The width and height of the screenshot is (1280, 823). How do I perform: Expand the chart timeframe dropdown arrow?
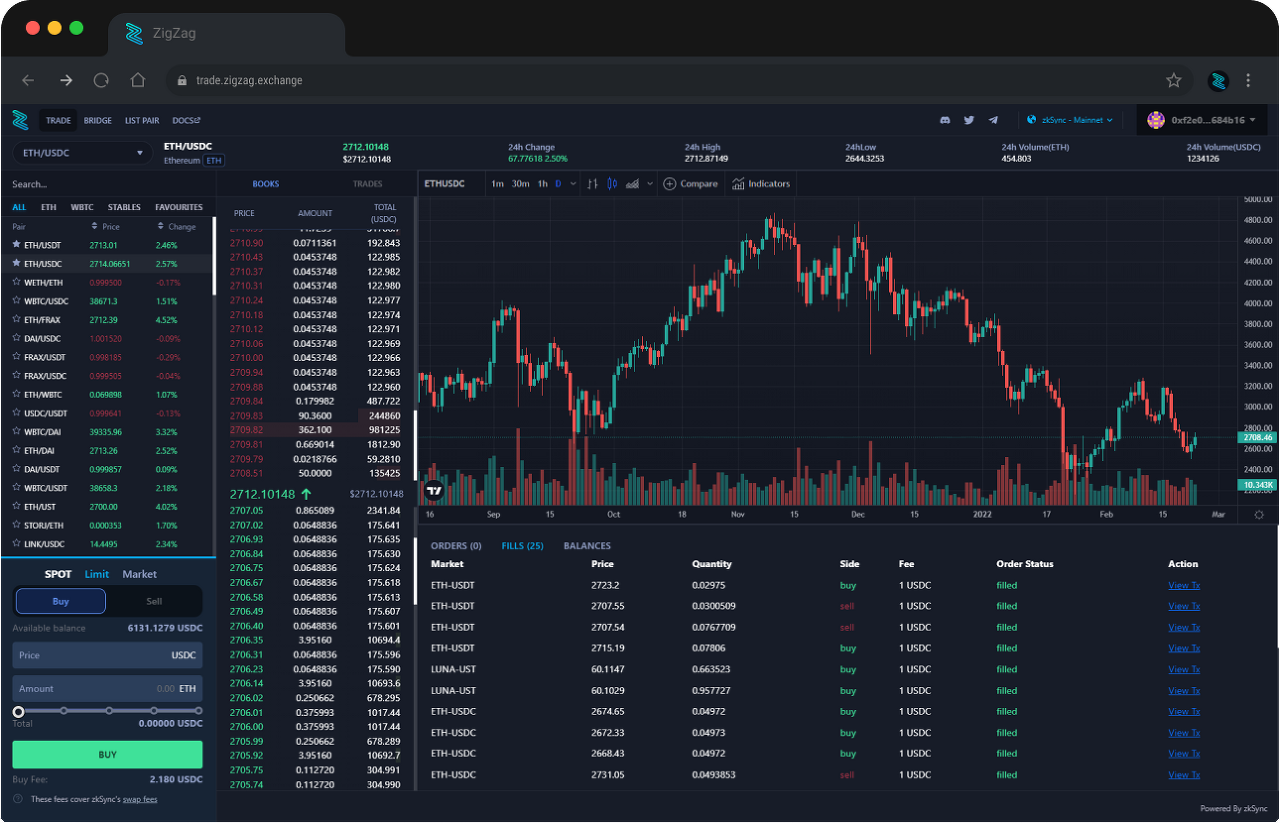(x=573, y=183)
